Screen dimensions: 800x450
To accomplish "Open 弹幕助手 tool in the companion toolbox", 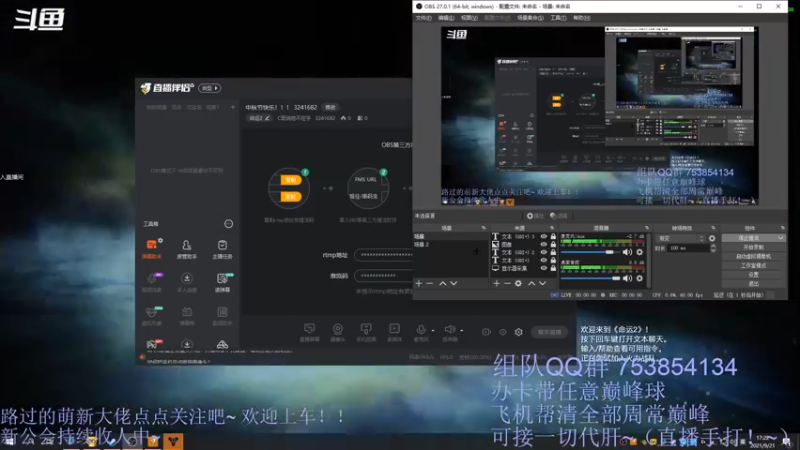I will 152,249.
